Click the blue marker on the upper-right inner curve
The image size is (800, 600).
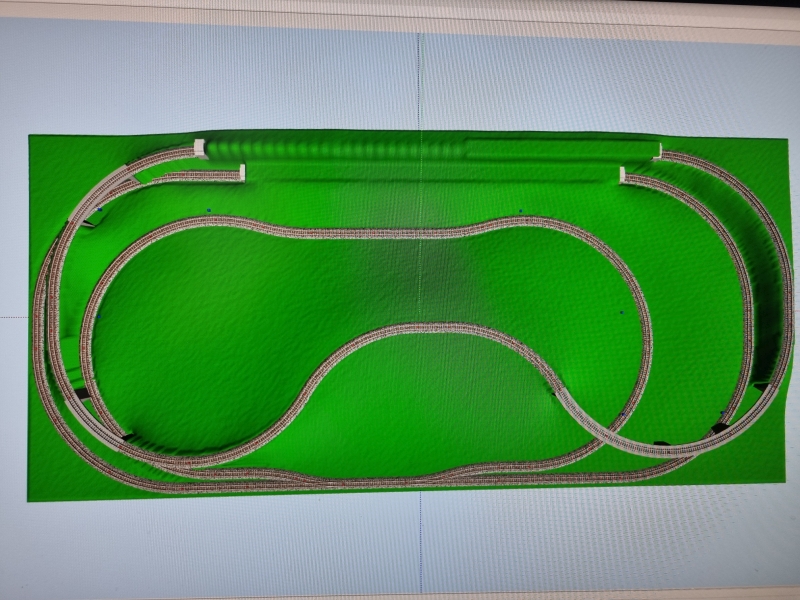(x=520, y=211)
